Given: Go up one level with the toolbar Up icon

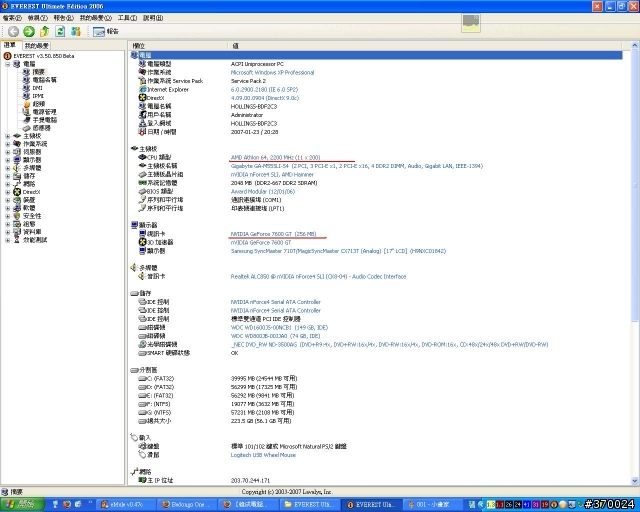Looking at the screenshot, I should [44, 31].
